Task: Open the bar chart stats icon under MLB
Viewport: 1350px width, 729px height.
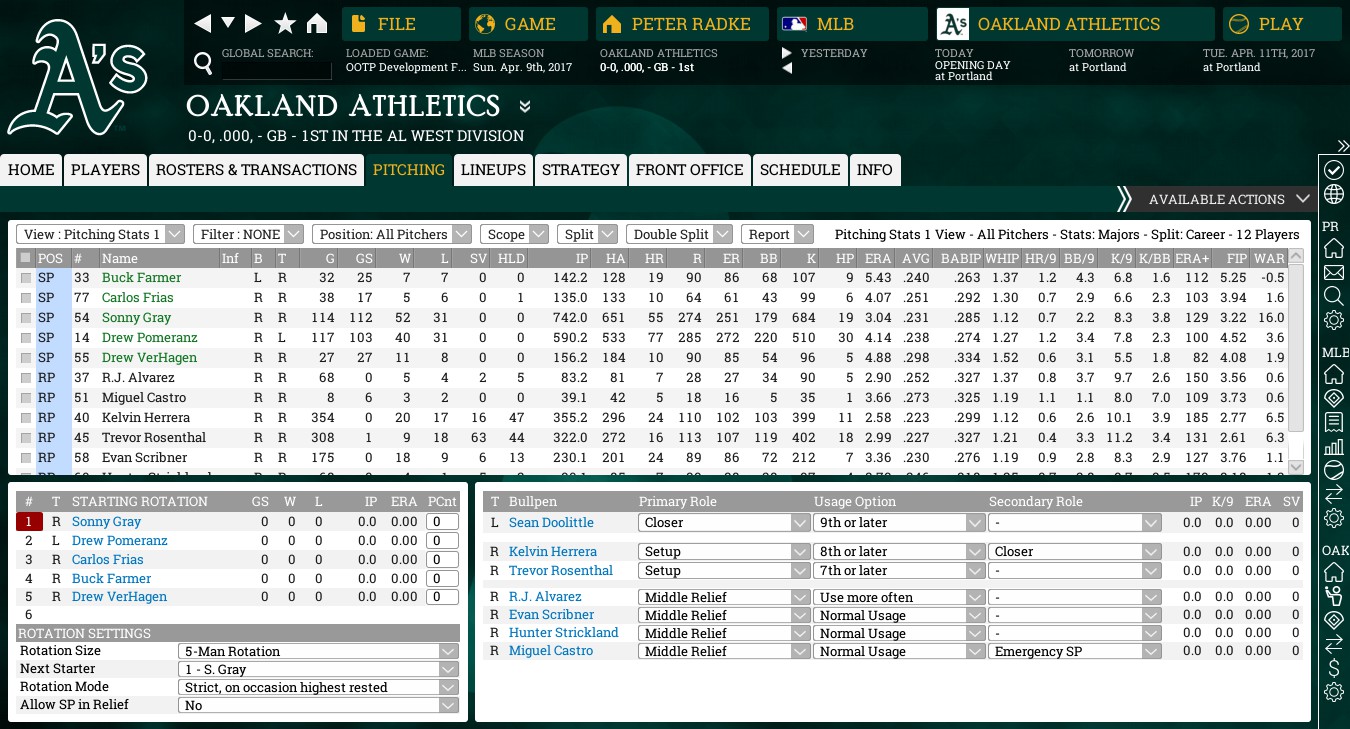Action: tap(1333, 446)
